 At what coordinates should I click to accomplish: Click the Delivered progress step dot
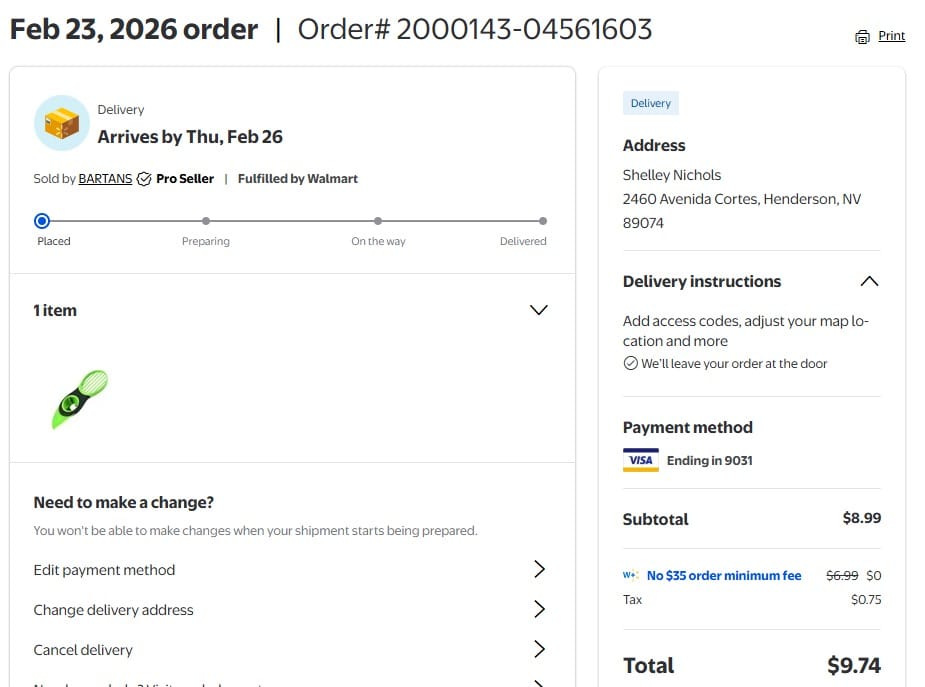coord(543,221)
